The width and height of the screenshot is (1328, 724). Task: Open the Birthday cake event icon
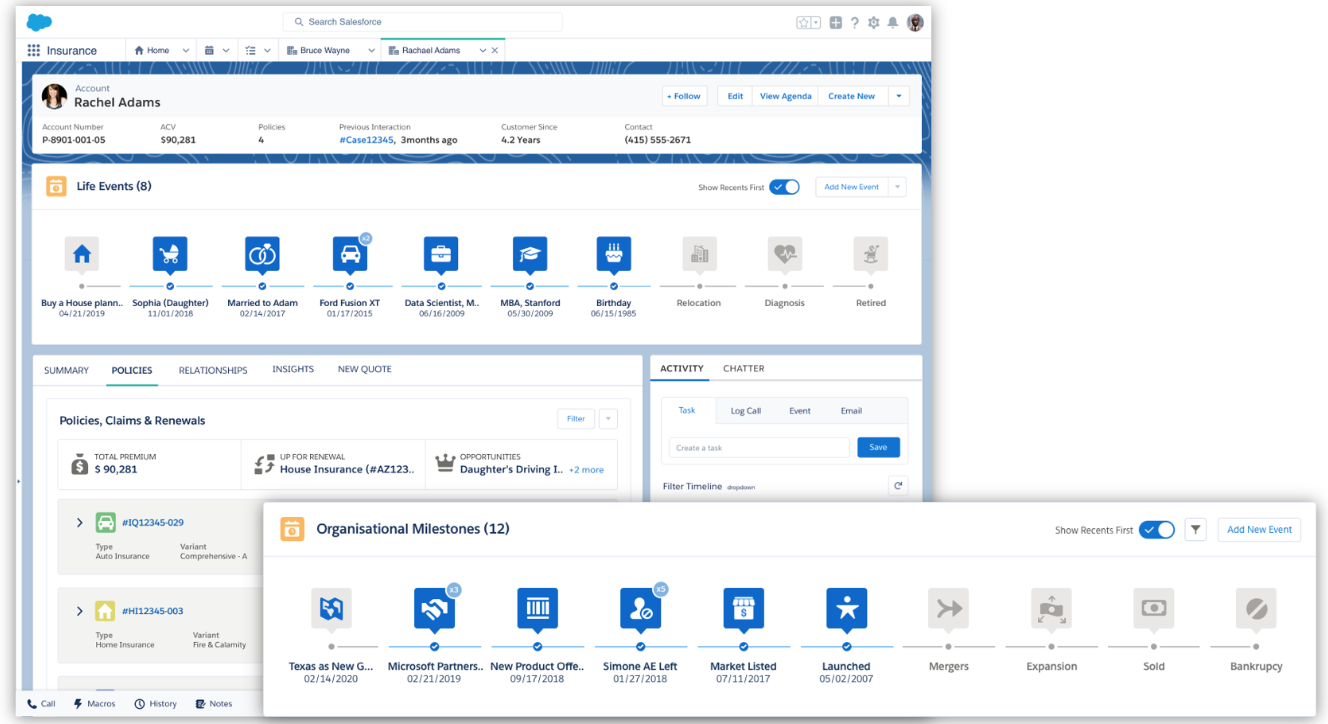613,254
